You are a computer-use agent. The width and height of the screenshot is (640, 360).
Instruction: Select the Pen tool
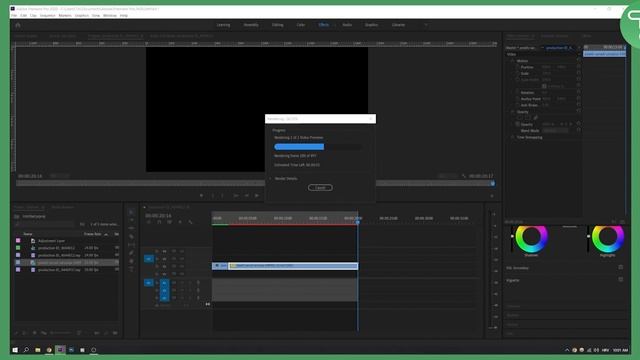(131, 253)
